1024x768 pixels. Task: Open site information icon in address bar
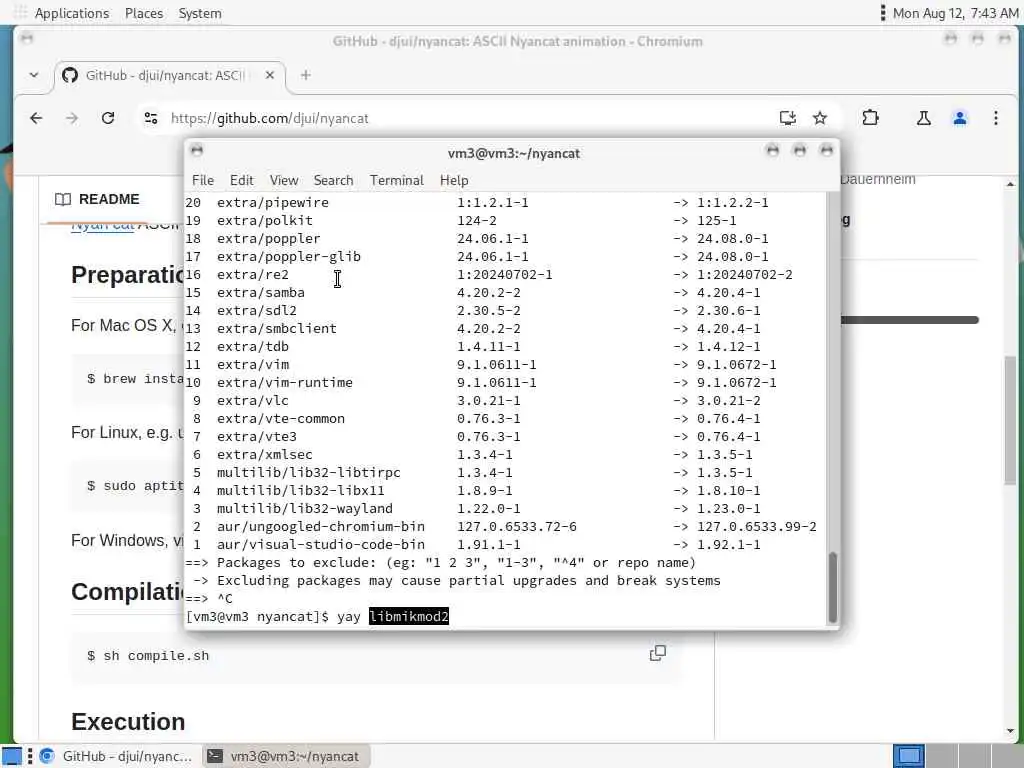coord(151,118)
